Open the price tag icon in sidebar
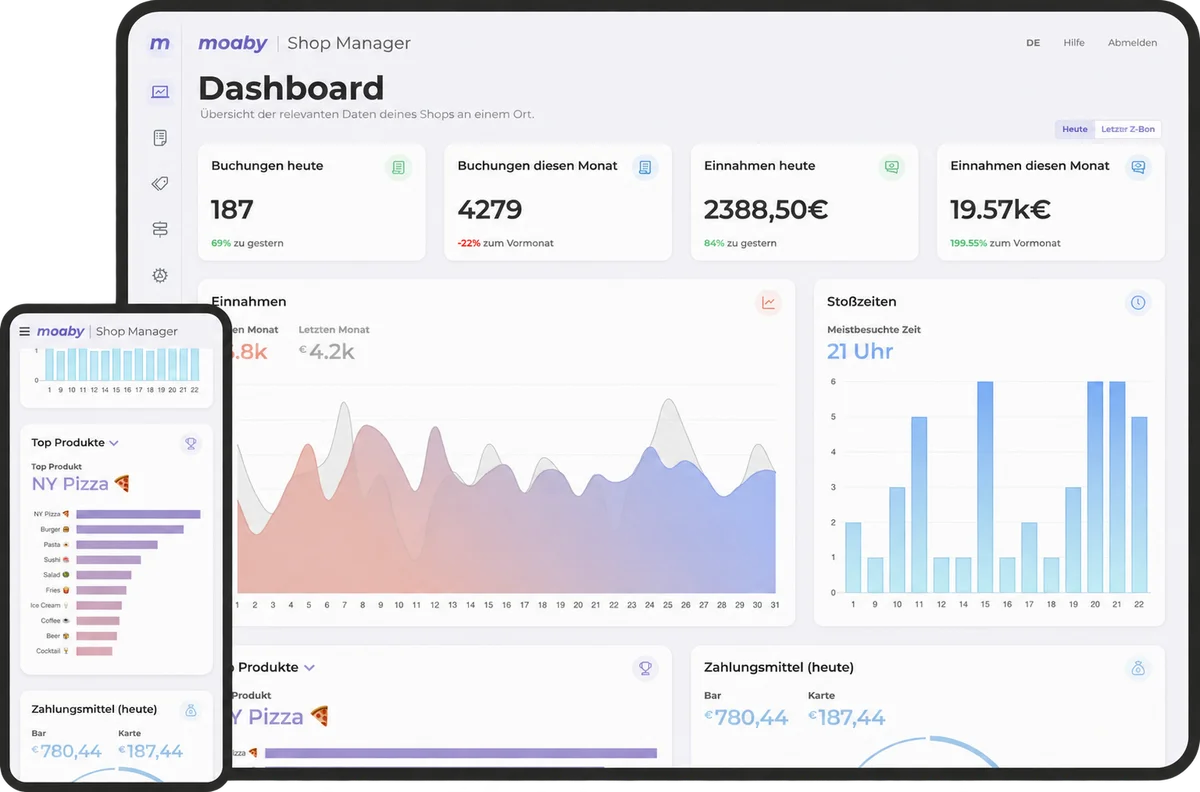The width and height of the screenshot is (1200, 792). (x=160, y=184)
